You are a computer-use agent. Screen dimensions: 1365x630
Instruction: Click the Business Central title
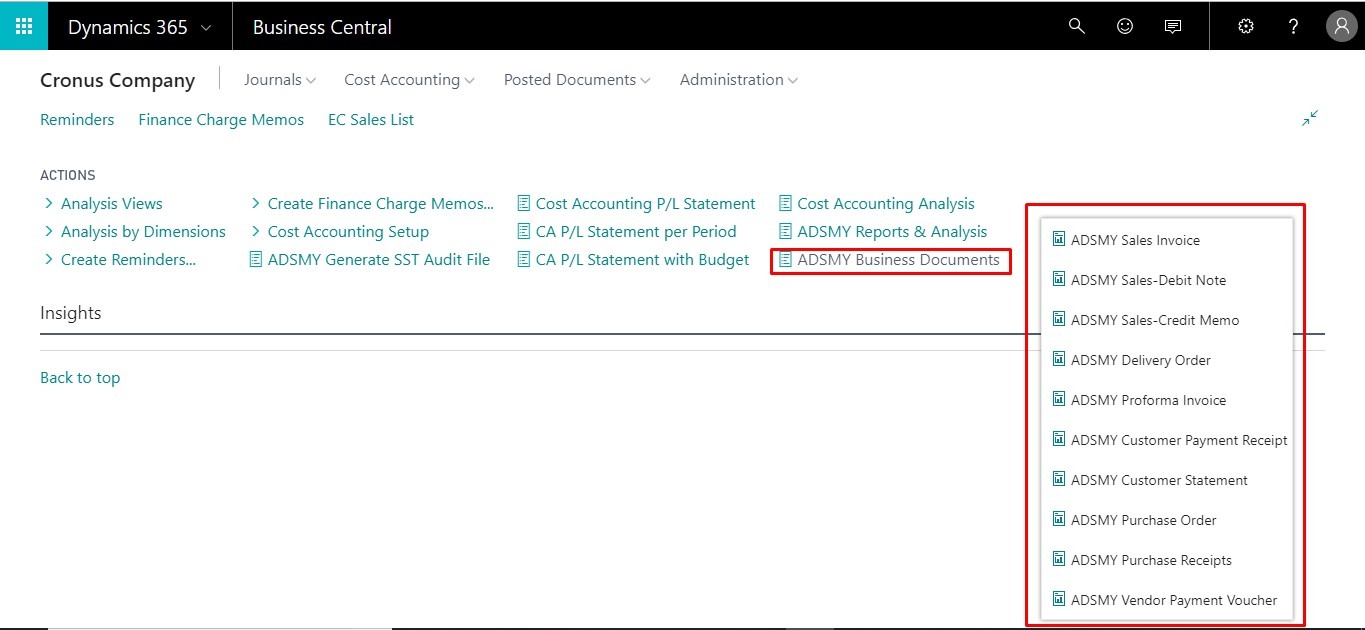point(322,27)
